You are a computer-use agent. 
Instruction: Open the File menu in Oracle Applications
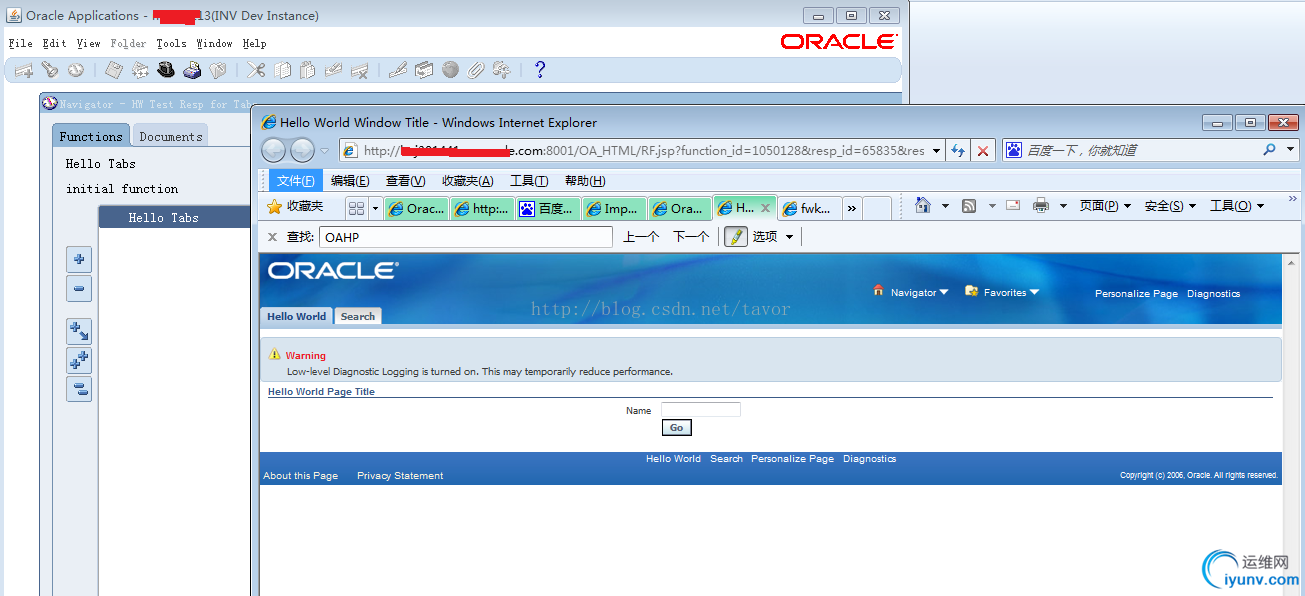21,44
